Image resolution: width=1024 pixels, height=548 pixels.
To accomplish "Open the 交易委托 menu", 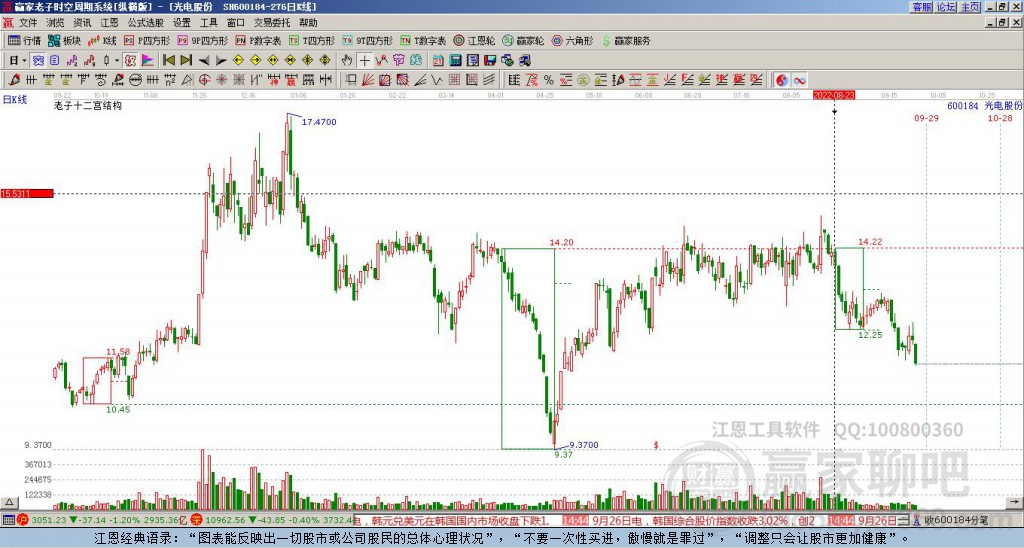I will pyautogui.click(x=272, y=23).
